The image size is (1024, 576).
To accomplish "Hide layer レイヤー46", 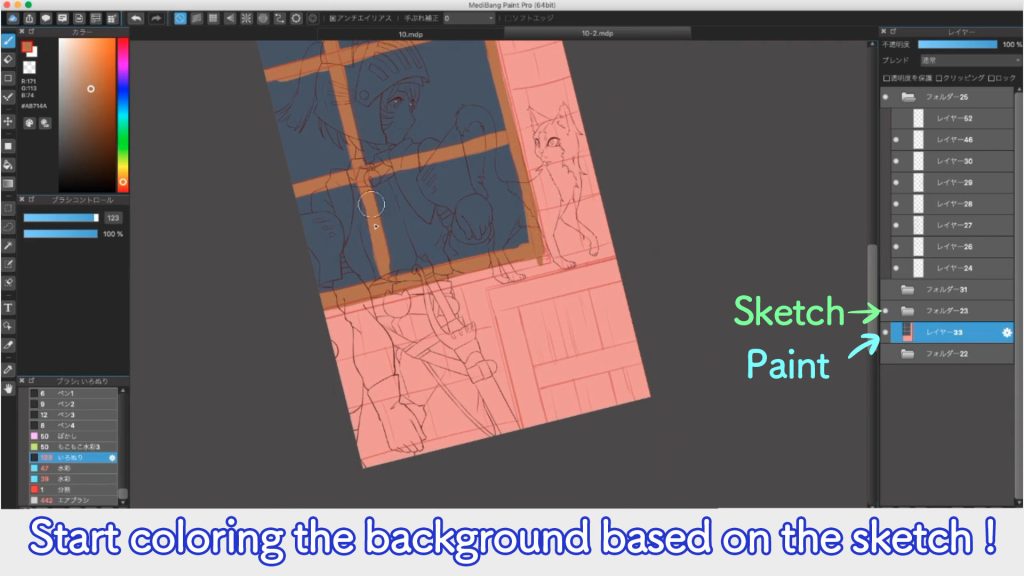I will pyautogui.click(x=895, y=140).
